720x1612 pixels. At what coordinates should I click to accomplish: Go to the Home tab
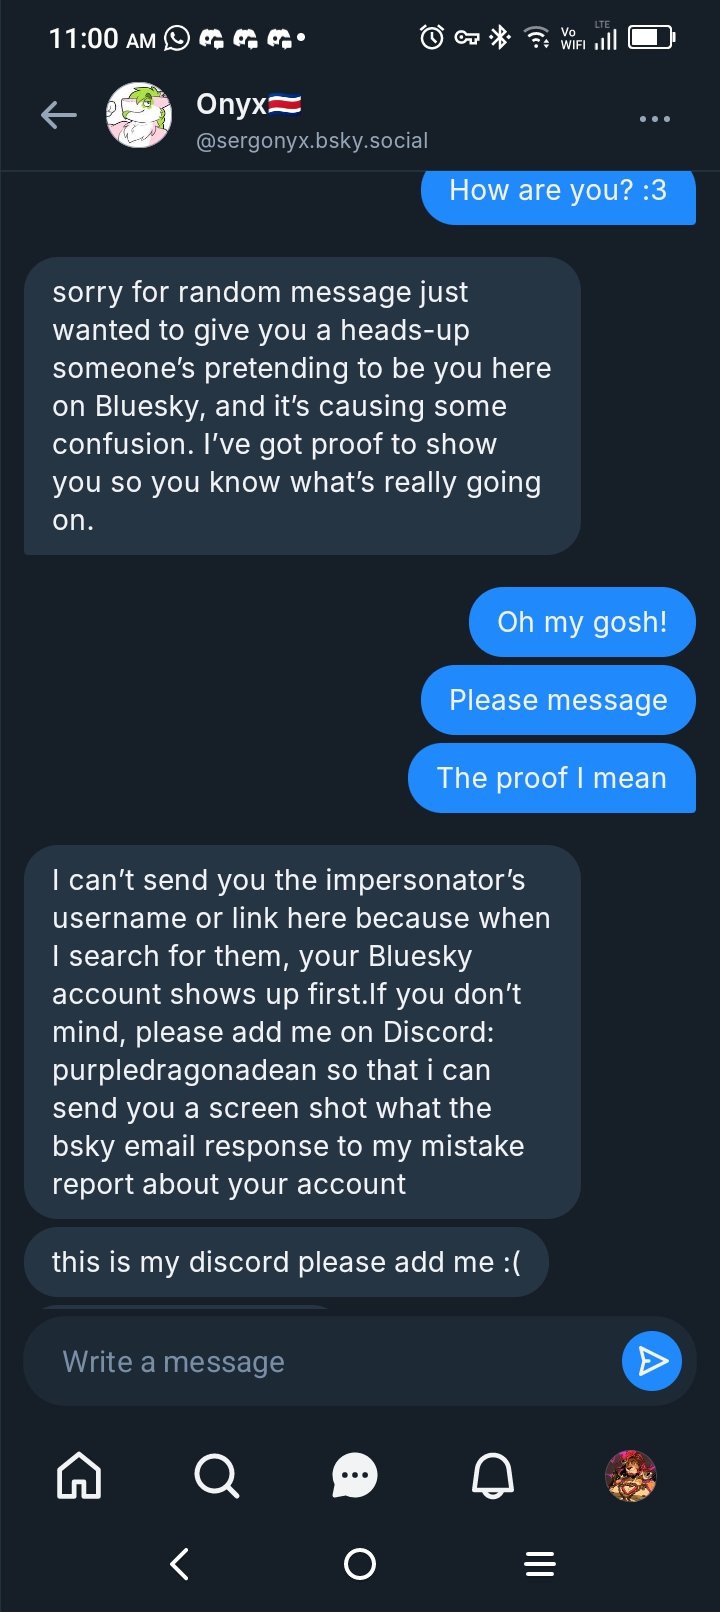pyautogui.click(x=79, y=1475)
